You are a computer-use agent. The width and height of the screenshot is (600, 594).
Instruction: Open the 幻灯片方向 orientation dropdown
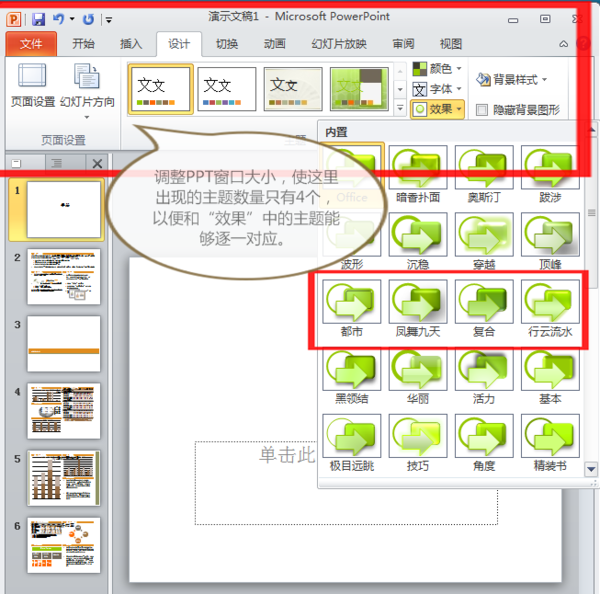pos(87,91)
